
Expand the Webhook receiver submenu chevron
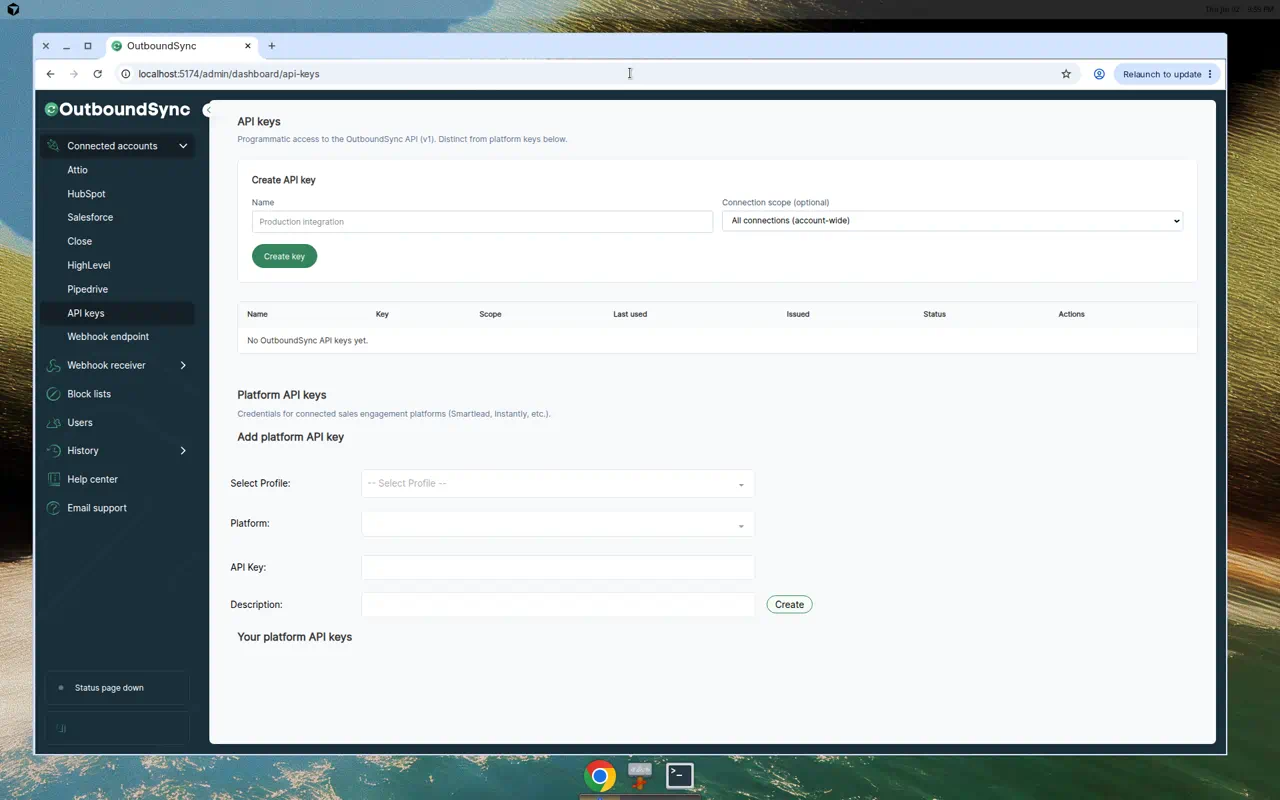(x=183, y=366)
